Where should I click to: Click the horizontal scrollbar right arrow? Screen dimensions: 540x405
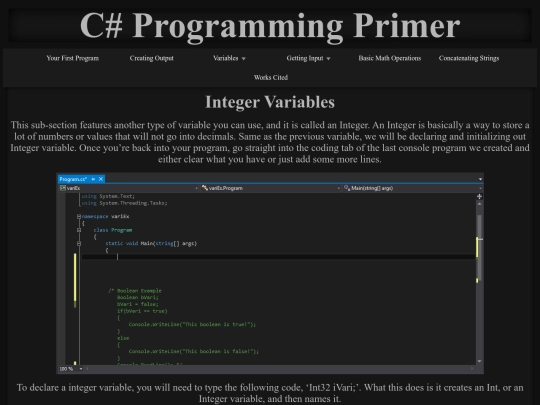click(x=472, y=369)
